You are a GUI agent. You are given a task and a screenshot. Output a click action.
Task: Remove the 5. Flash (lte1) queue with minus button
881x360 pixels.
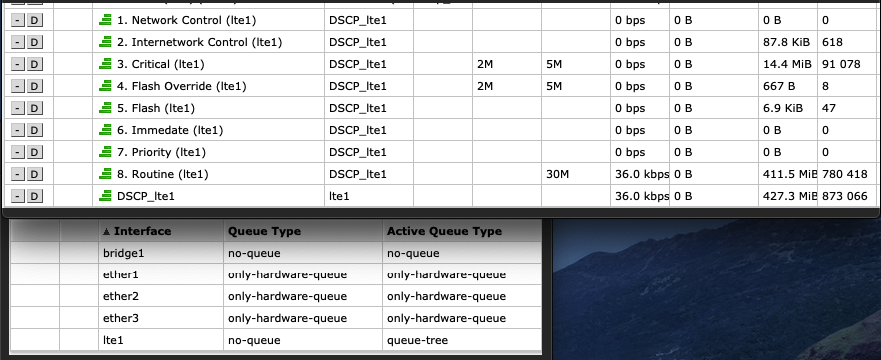(18, 108)
